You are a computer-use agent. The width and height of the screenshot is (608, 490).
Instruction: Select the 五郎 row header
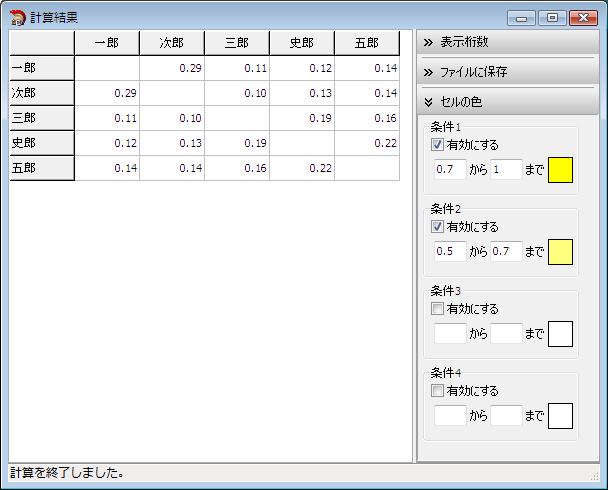pyautogui.click(x=42, y=168)
